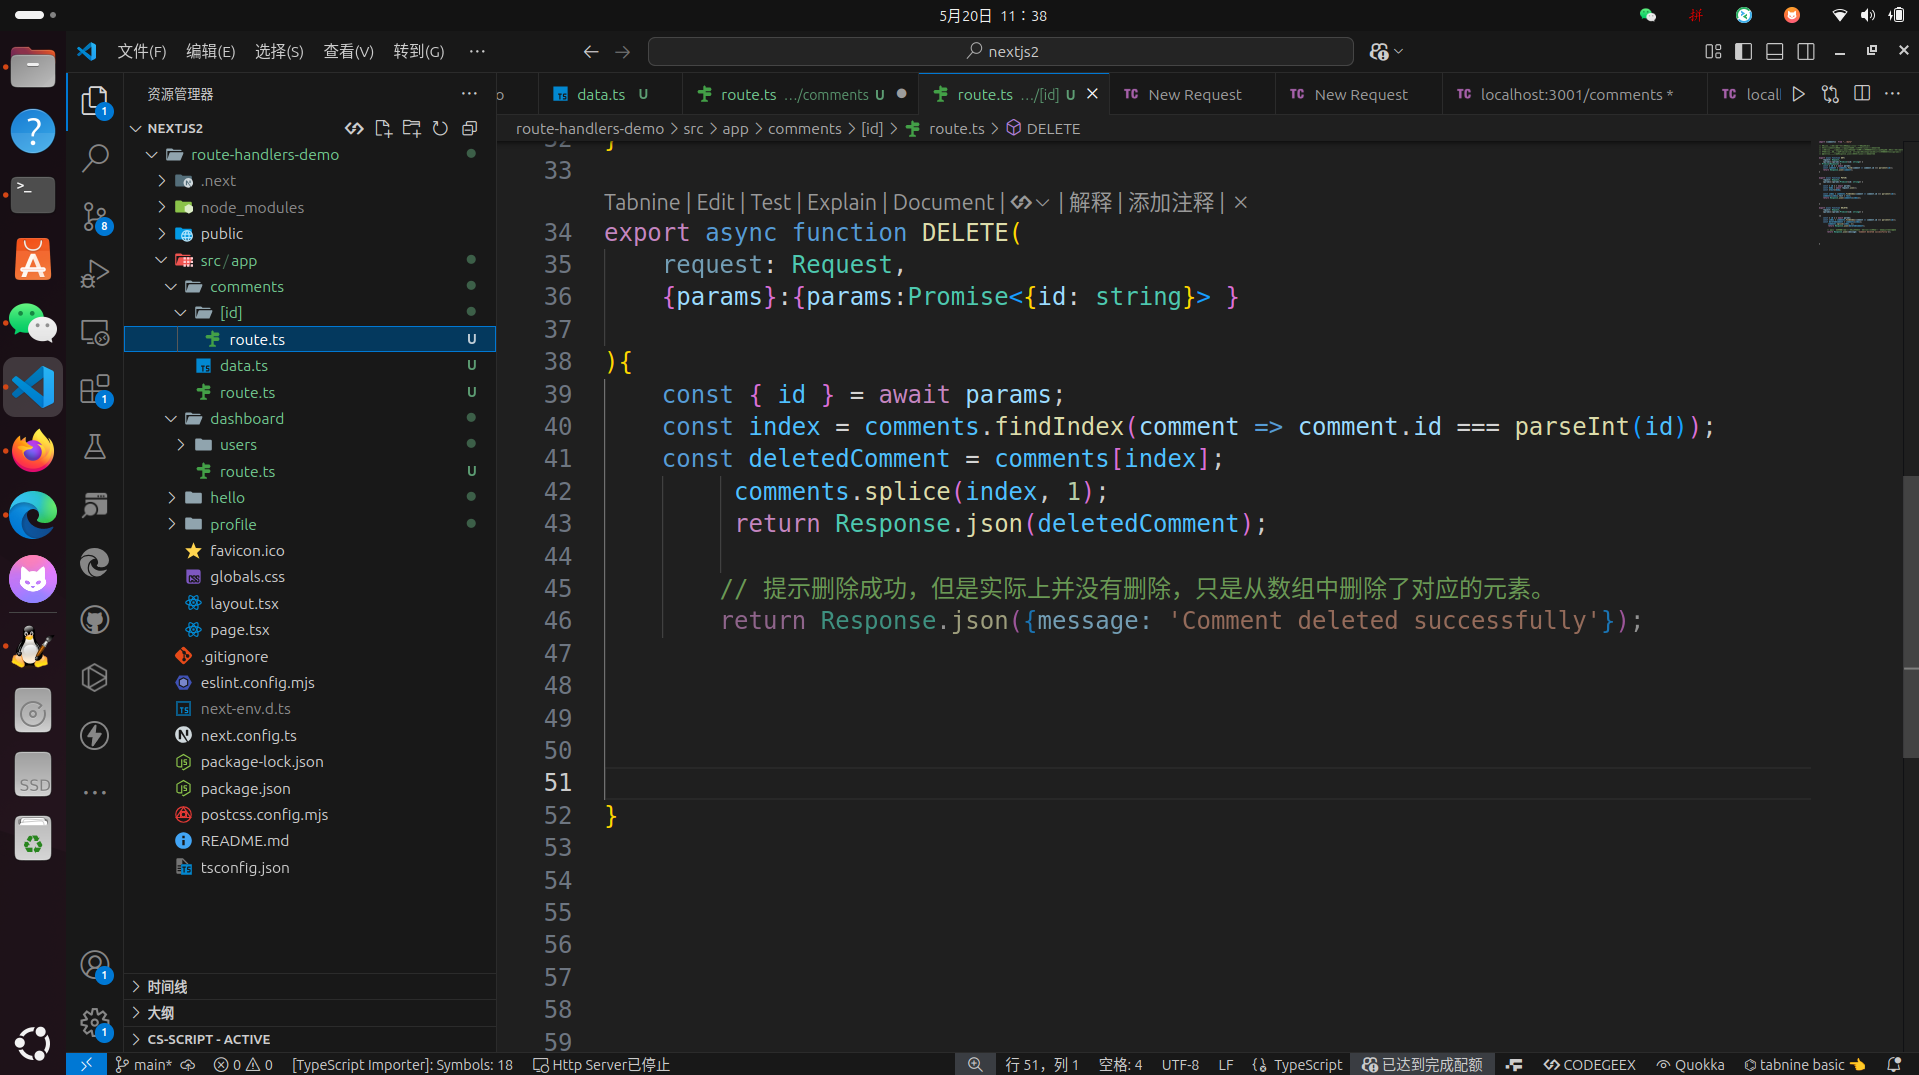This screenshot has width=1919, height=1075.
Task: Collapse the dashboard folder
Action: click(246, 418)
